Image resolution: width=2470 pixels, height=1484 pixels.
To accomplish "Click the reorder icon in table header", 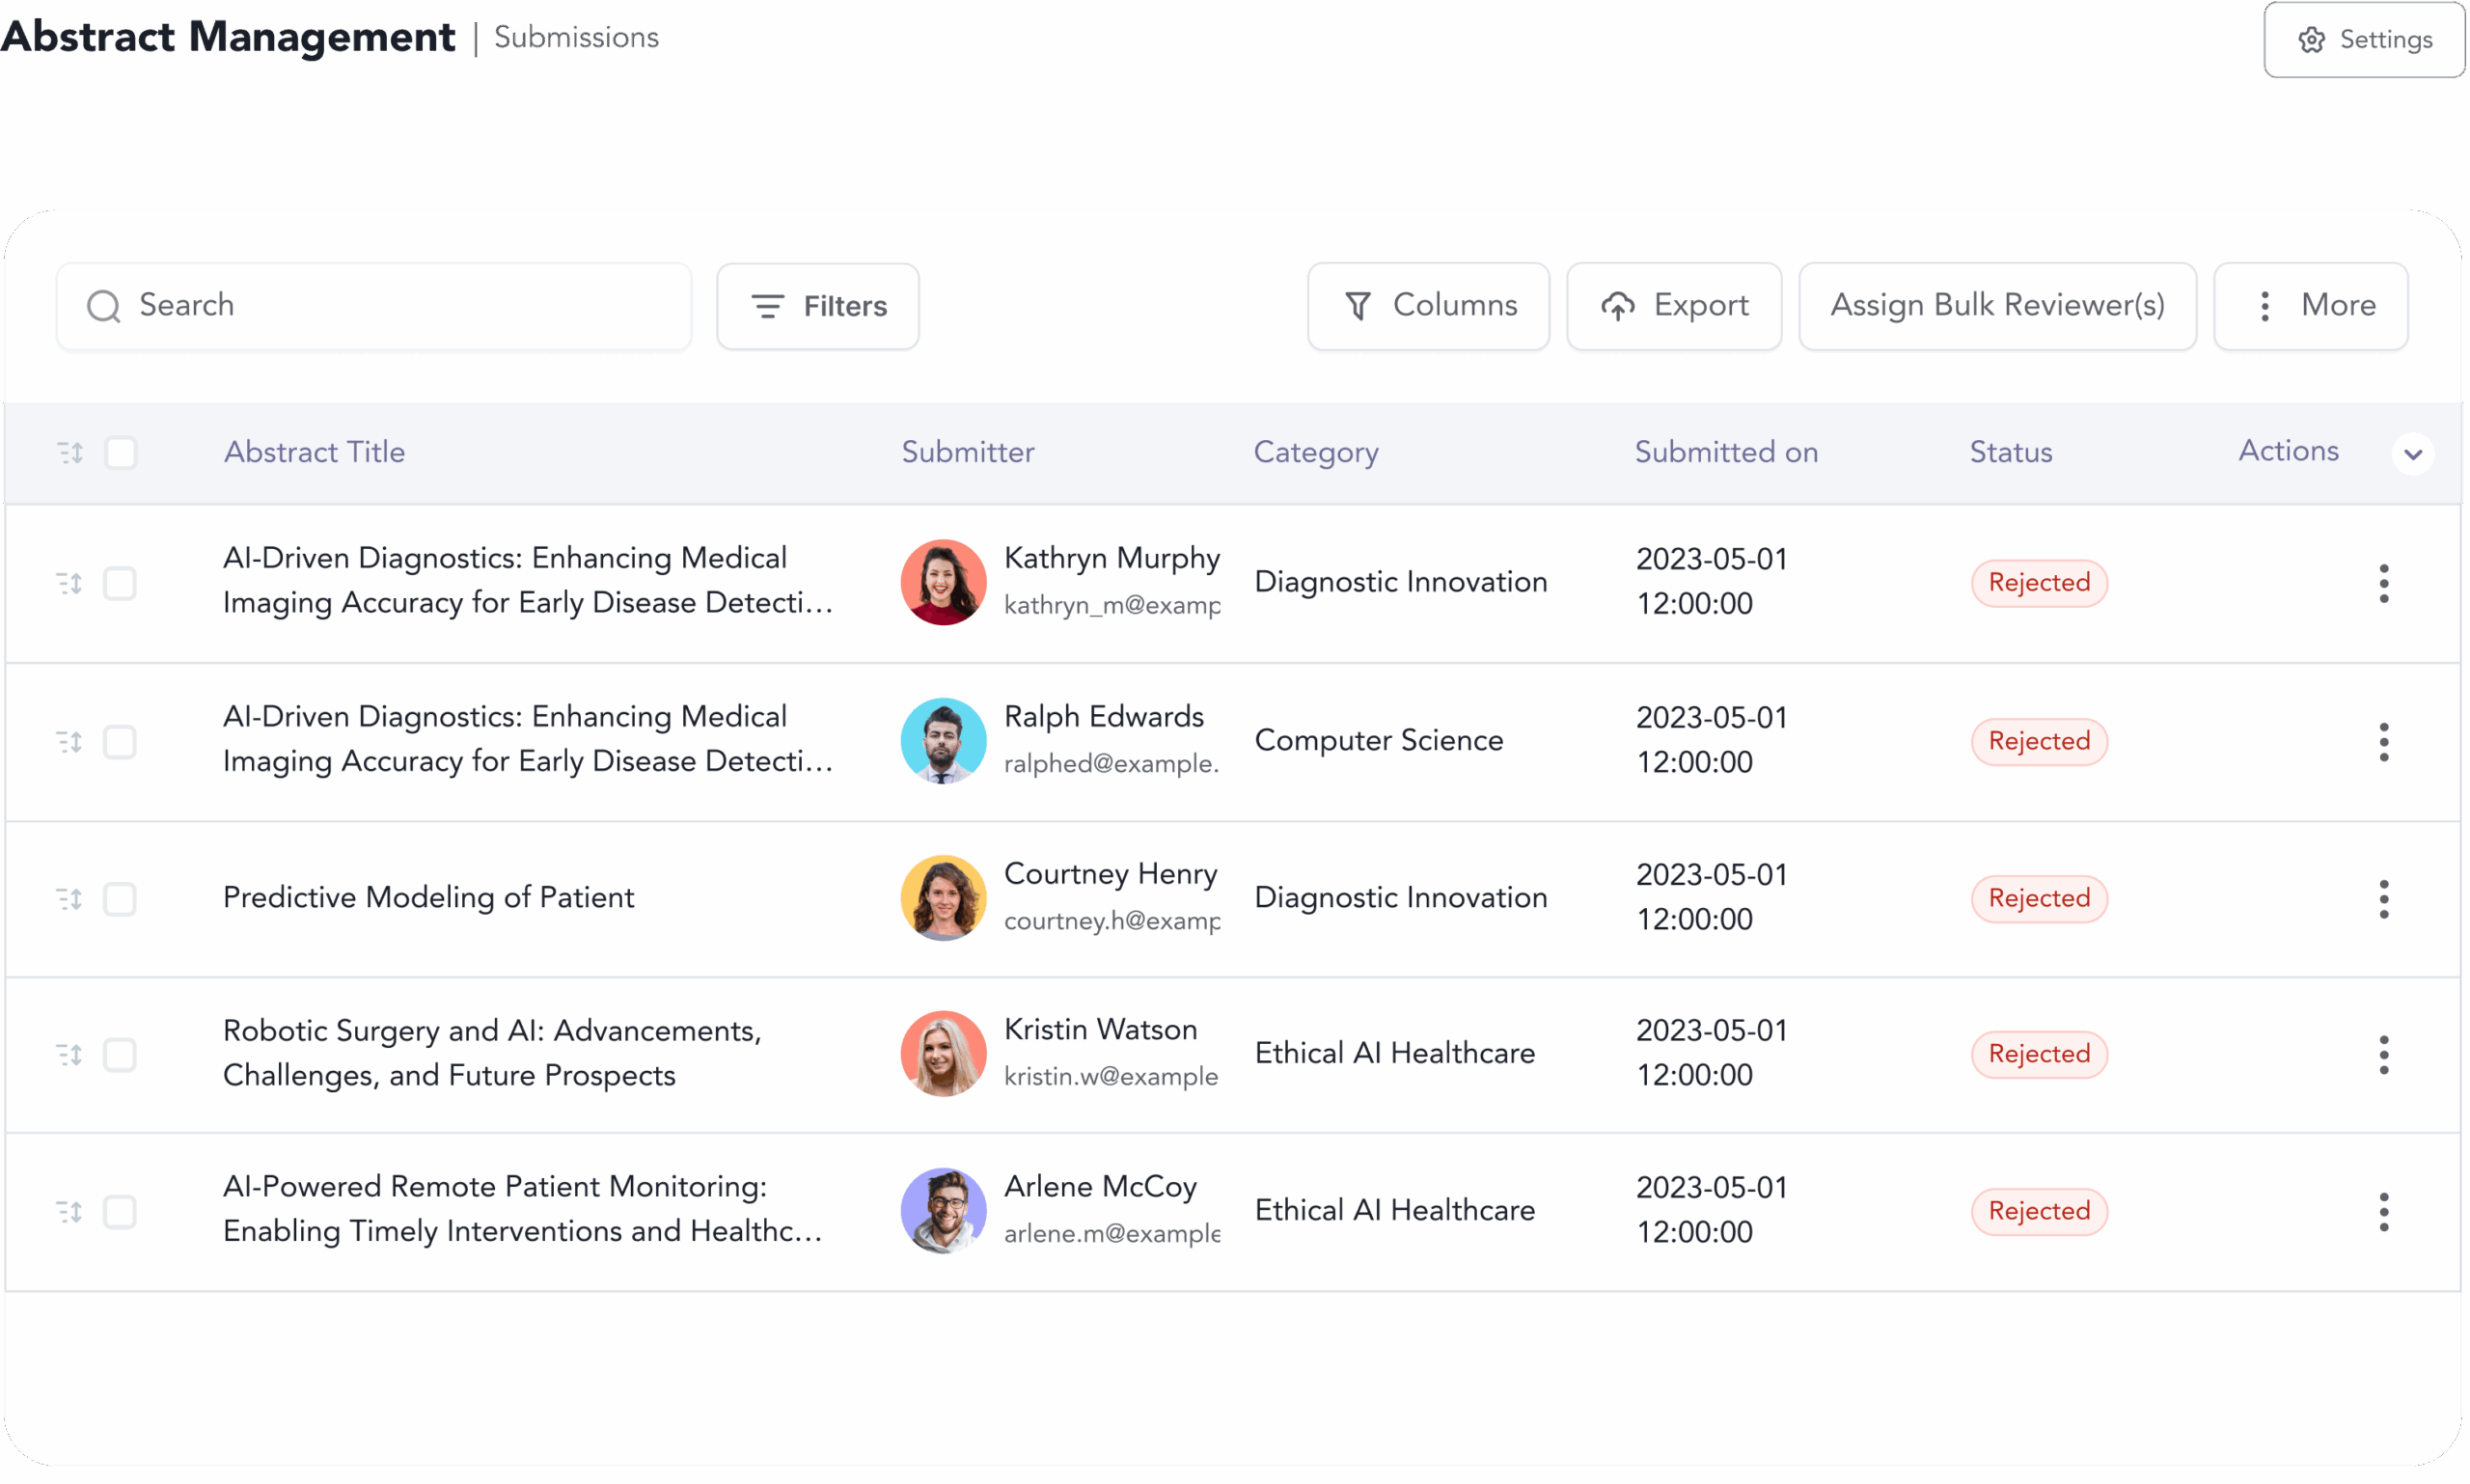I will pyautogui.click(x=69, y=453).
